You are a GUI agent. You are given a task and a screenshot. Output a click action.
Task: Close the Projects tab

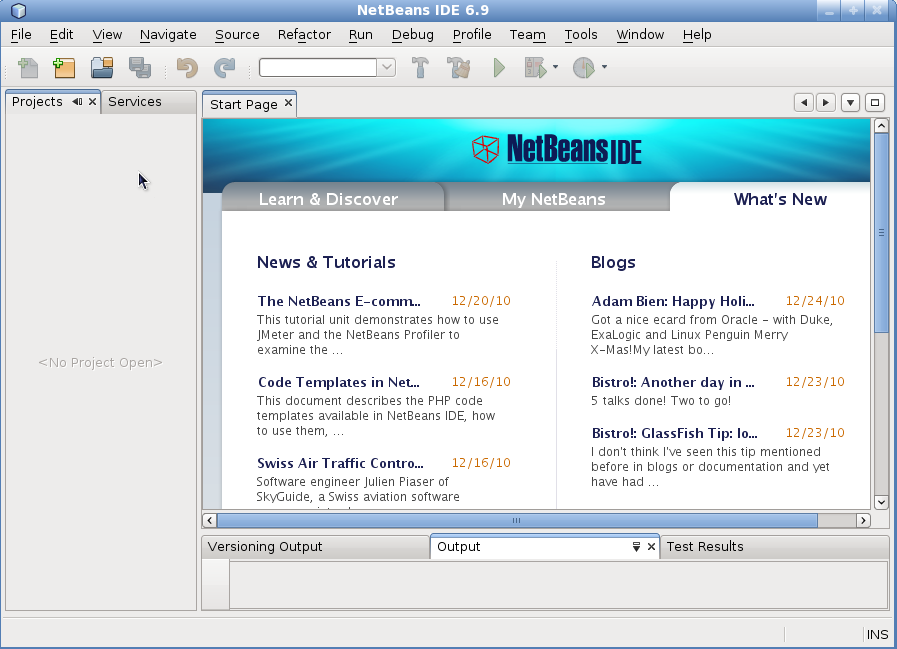point(92,102)
